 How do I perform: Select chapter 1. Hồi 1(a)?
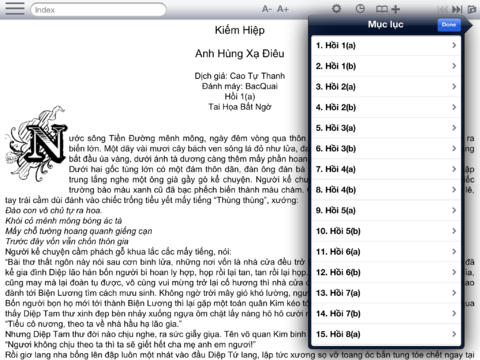tap(386, 45)
